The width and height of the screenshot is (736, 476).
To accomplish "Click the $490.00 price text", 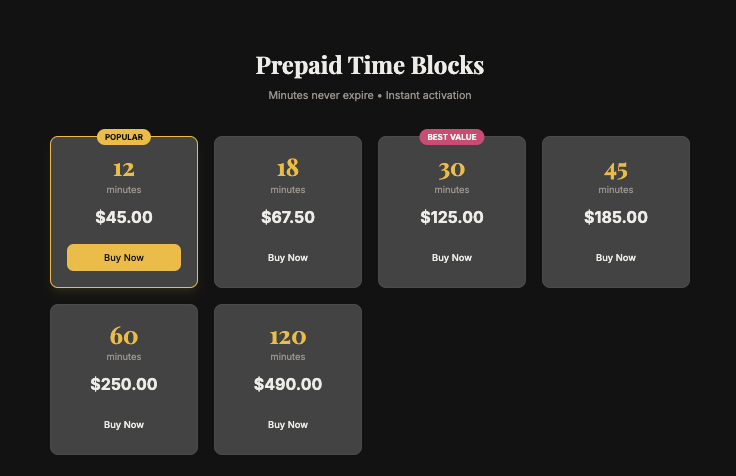I will [288, 384].
